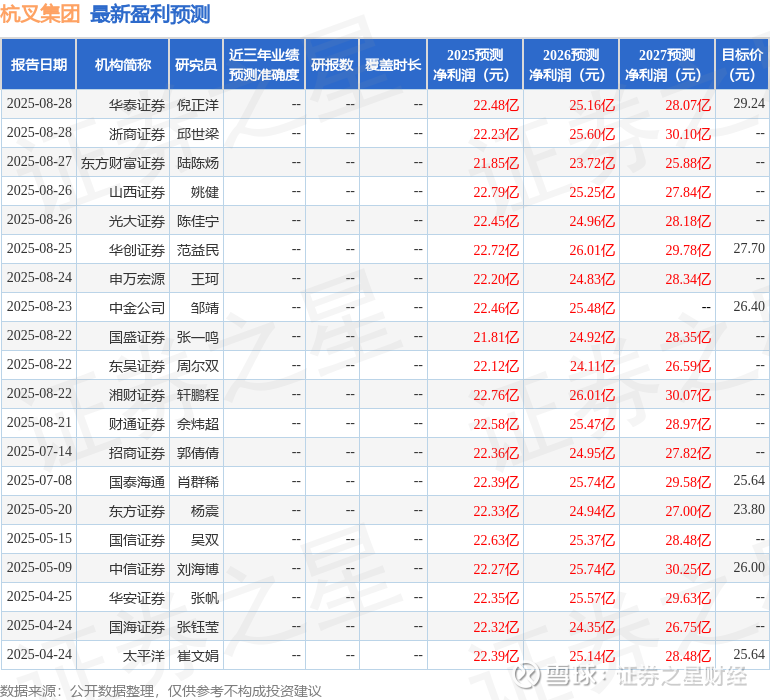Click target price 26.00

(x=749, y=567)
